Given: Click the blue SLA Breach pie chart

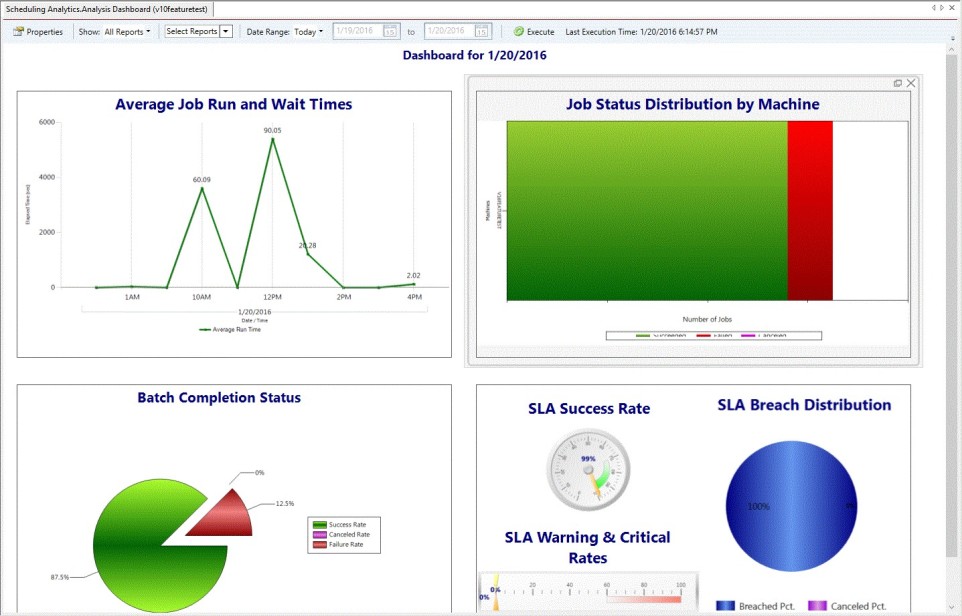Looking at the screenshot, I should tap(791, 506).
